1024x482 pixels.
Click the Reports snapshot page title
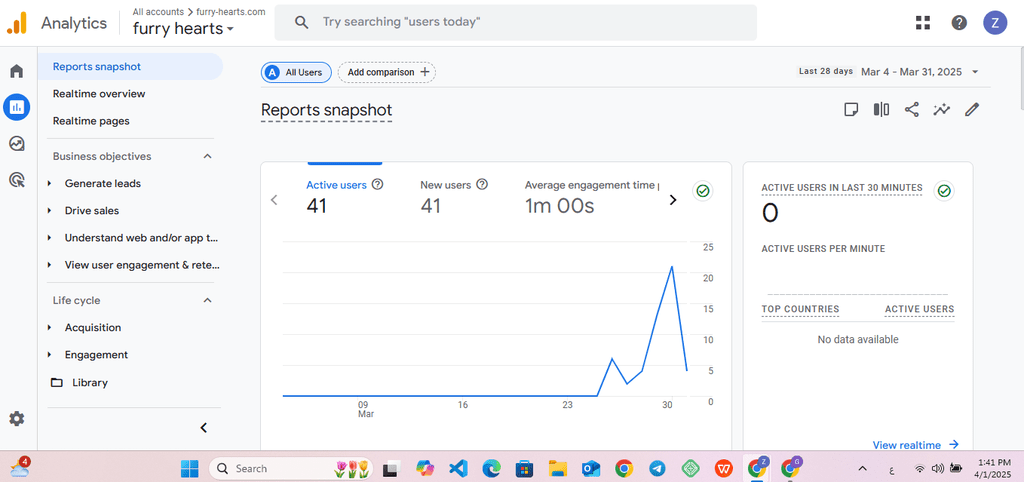327,110
